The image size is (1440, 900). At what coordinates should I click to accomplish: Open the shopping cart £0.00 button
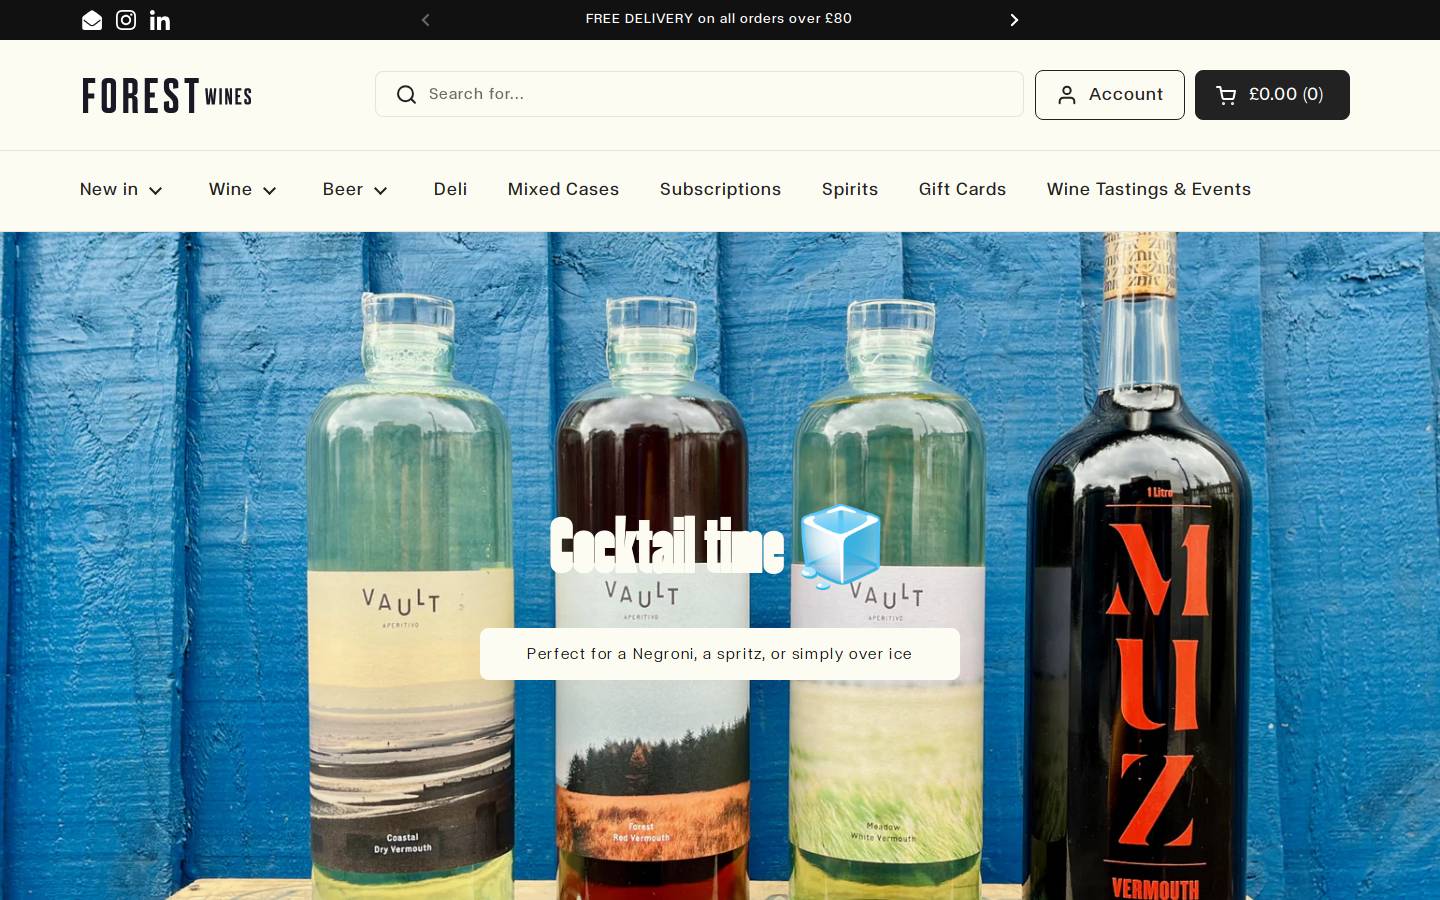point(1272,95)
